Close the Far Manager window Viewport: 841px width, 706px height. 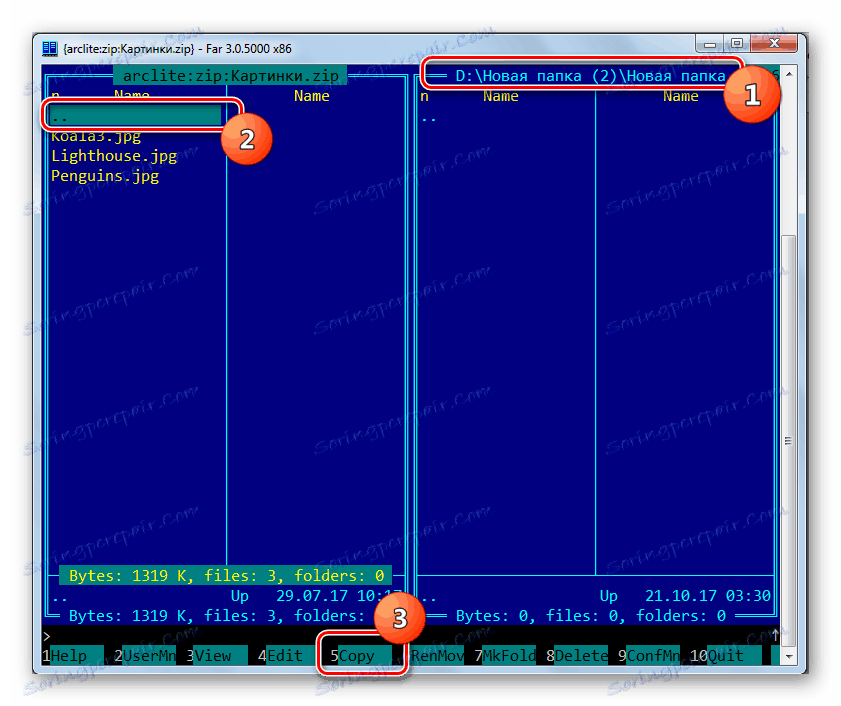774,43
